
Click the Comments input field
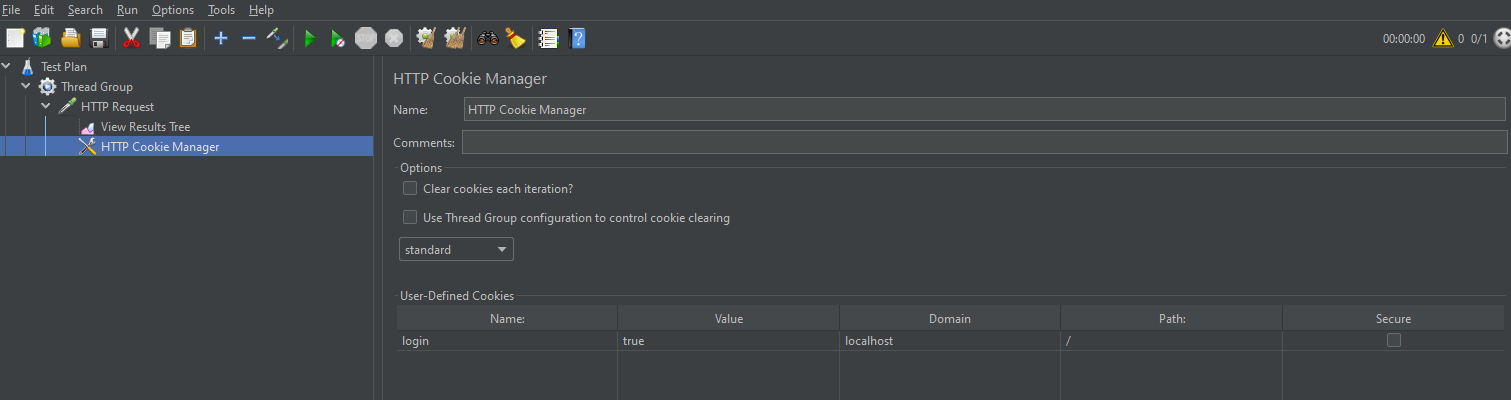tap(984, 142)
